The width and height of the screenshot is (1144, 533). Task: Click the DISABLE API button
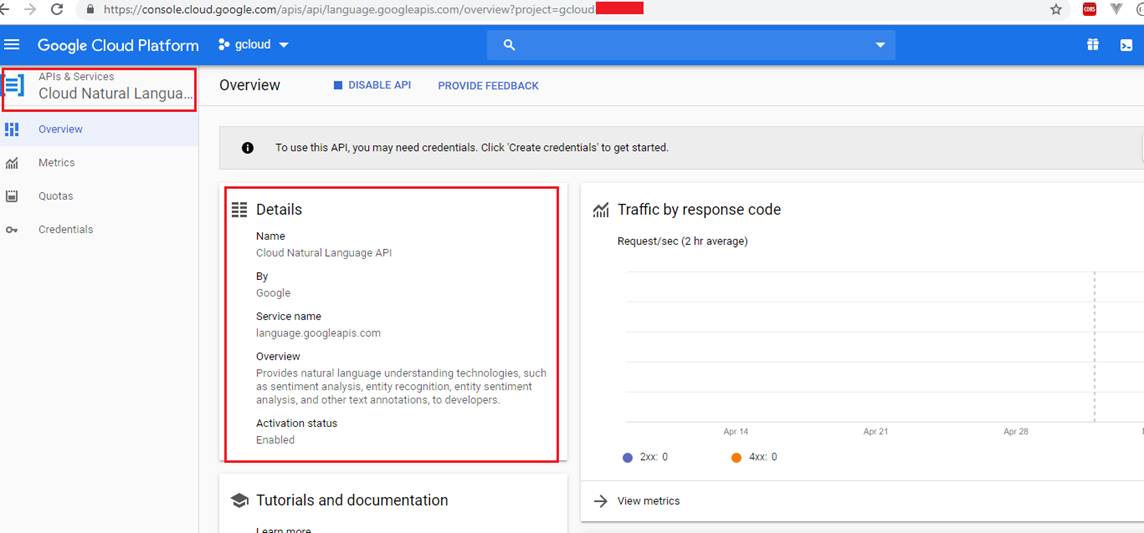coord(372,85)
